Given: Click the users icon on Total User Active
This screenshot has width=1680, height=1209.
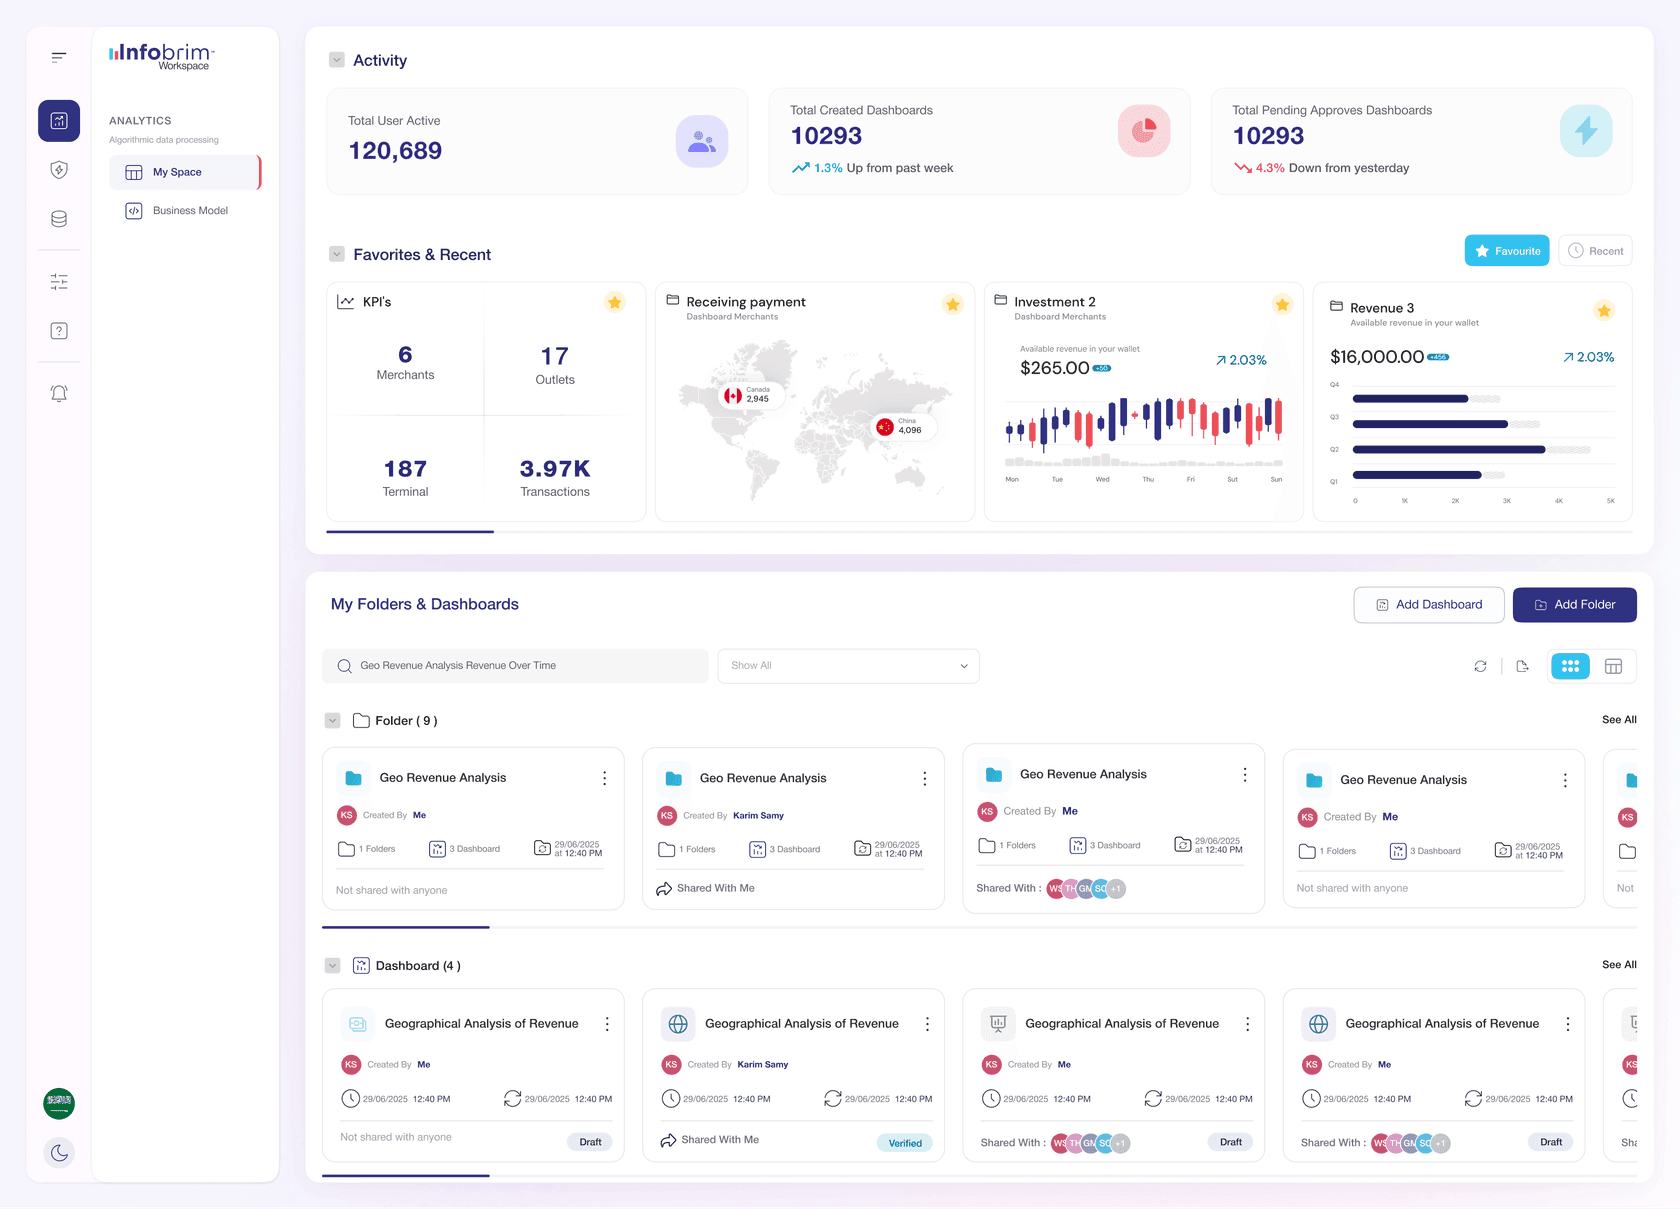Looking at the screenshot, I should 702,142.
